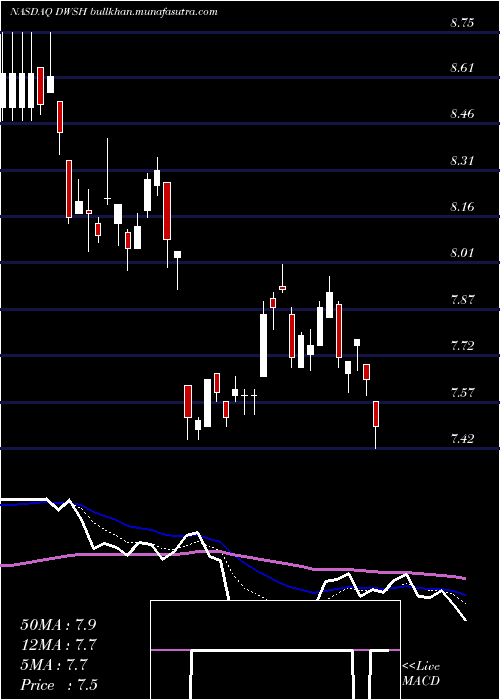This screenshot has width=500, height=700.
Task: Select the 8.31 price axis label
Action: point(462,160)
